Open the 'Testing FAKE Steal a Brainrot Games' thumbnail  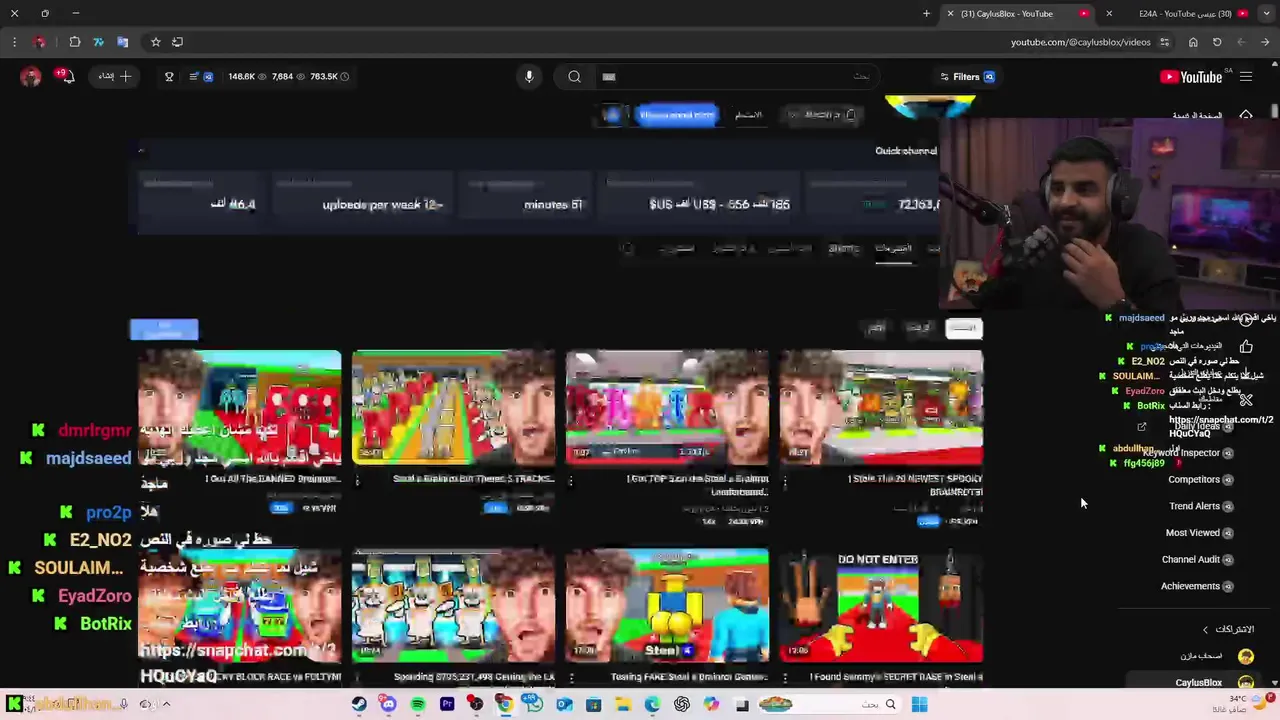coord(667,606)
